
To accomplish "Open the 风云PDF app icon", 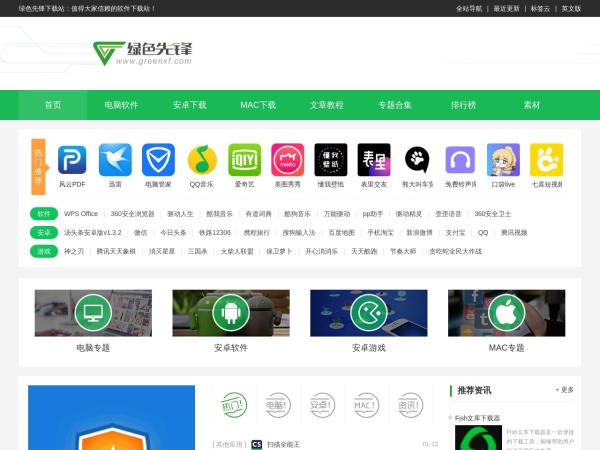I will pyautogui.click(x=72, y=160).
